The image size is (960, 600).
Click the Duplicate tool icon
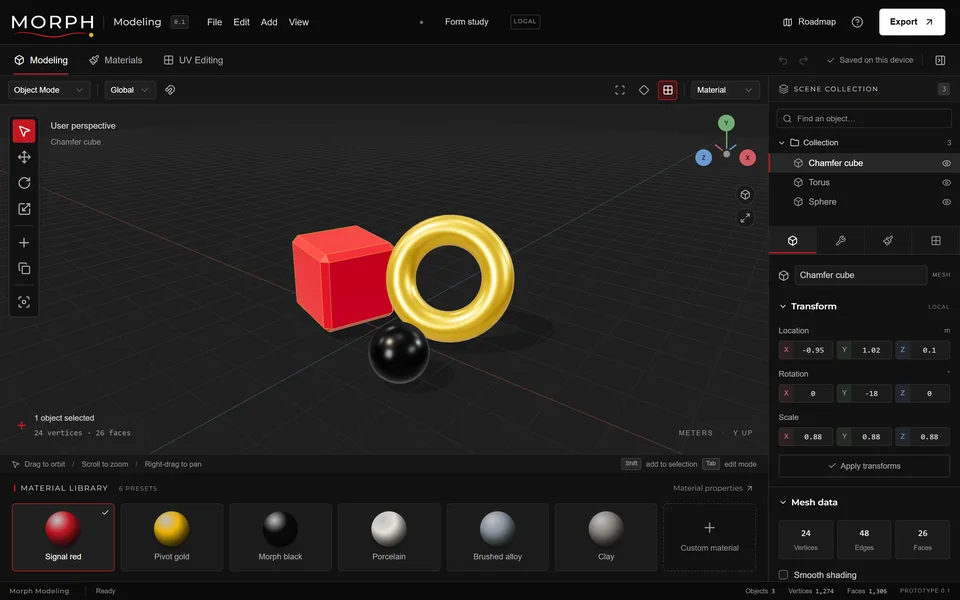coord(24,269)
